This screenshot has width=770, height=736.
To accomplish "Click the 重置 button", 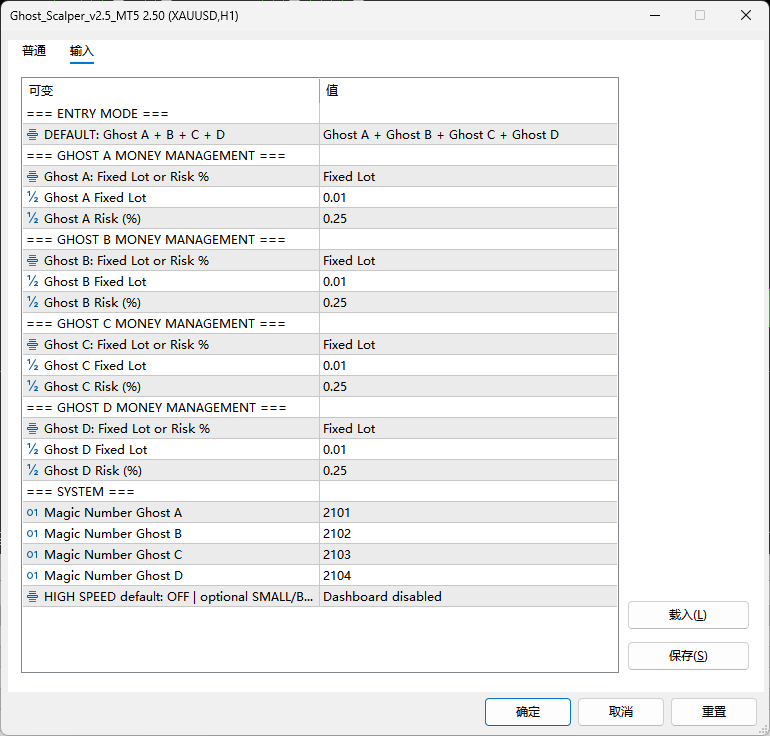I will (x=714, y=712).
